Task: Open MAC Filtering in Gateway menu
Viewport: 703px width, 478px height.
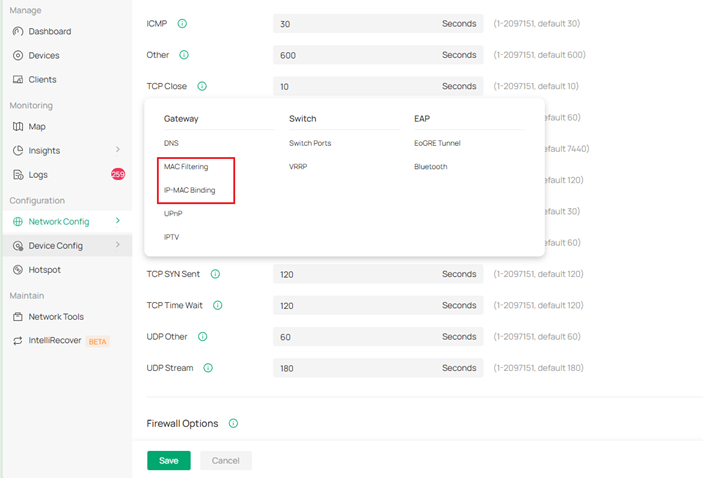Action: (x=186, y=167)
